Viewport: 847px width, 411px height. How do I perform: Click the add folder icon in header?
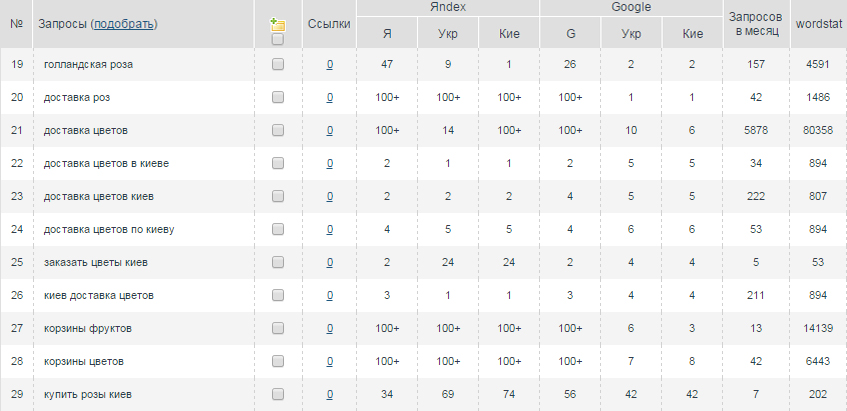pos(278,24)
